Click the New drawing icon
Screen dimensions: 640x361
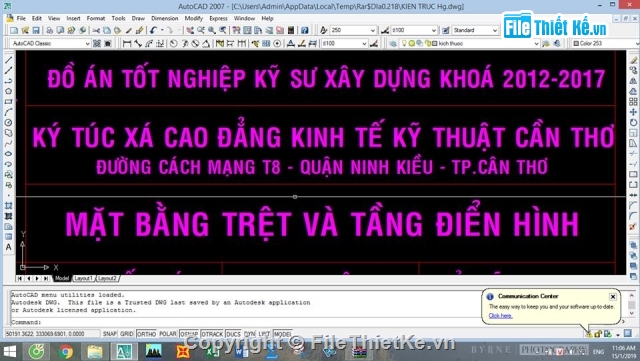pos(14,30)
